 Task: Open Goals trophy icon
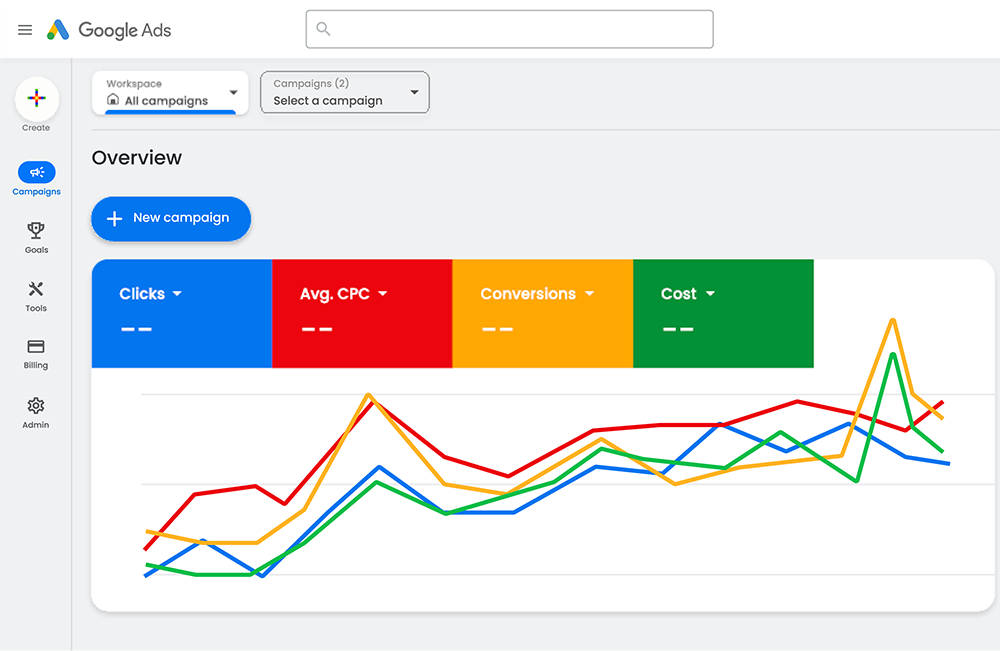coord(36,231)
